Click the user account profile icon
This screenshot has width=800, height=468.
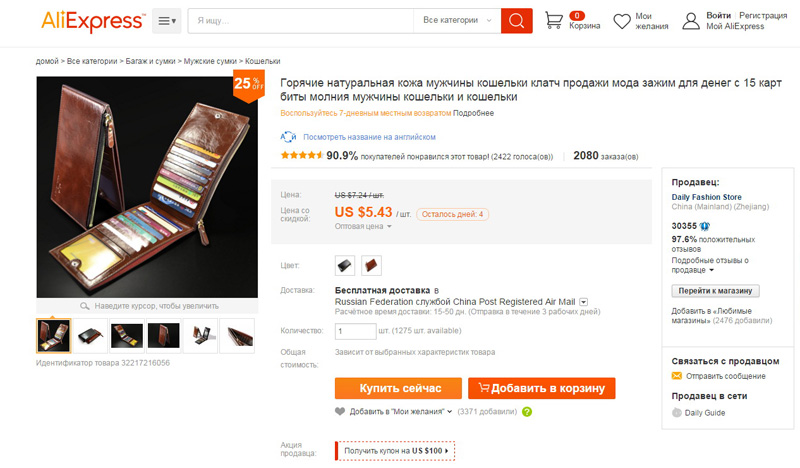point(691,21)
